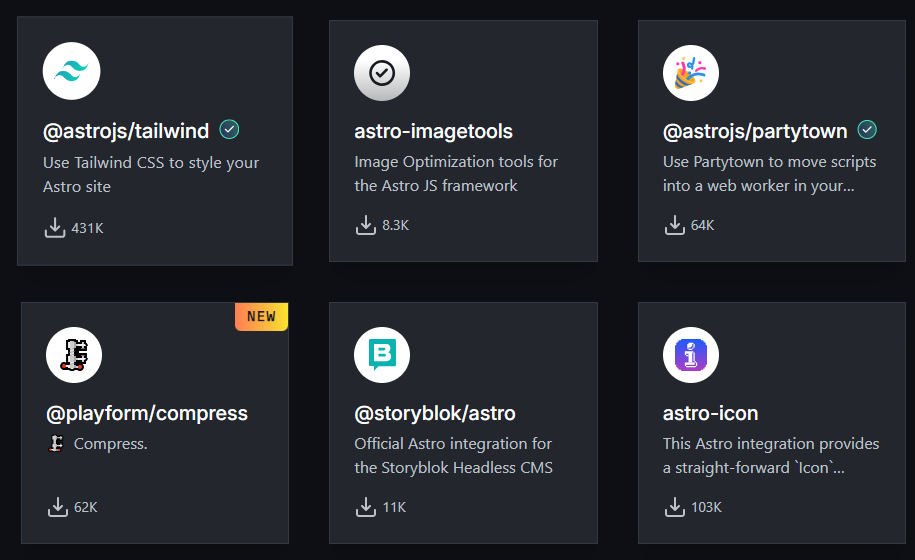Image resolution: width=915 pixels, height=560 pixels.
Task: Click the 431K download count
Action: [88, 228]
